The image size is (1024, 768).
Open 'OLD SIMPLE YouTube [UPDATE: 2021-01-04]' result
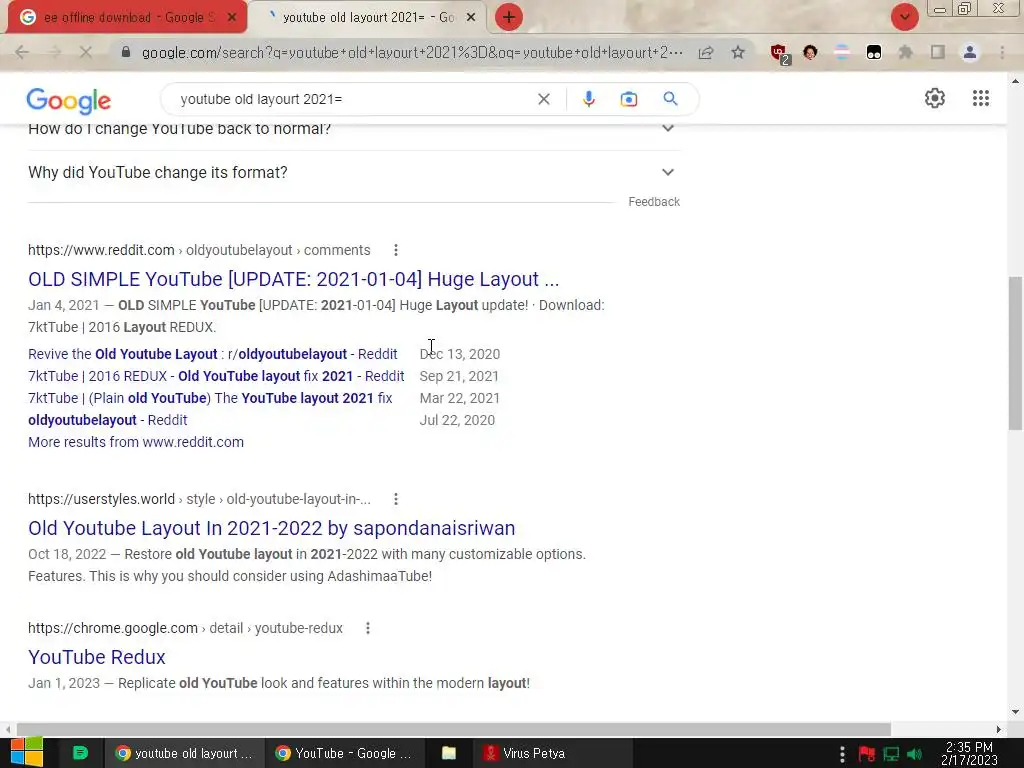(x=294, y=280)
